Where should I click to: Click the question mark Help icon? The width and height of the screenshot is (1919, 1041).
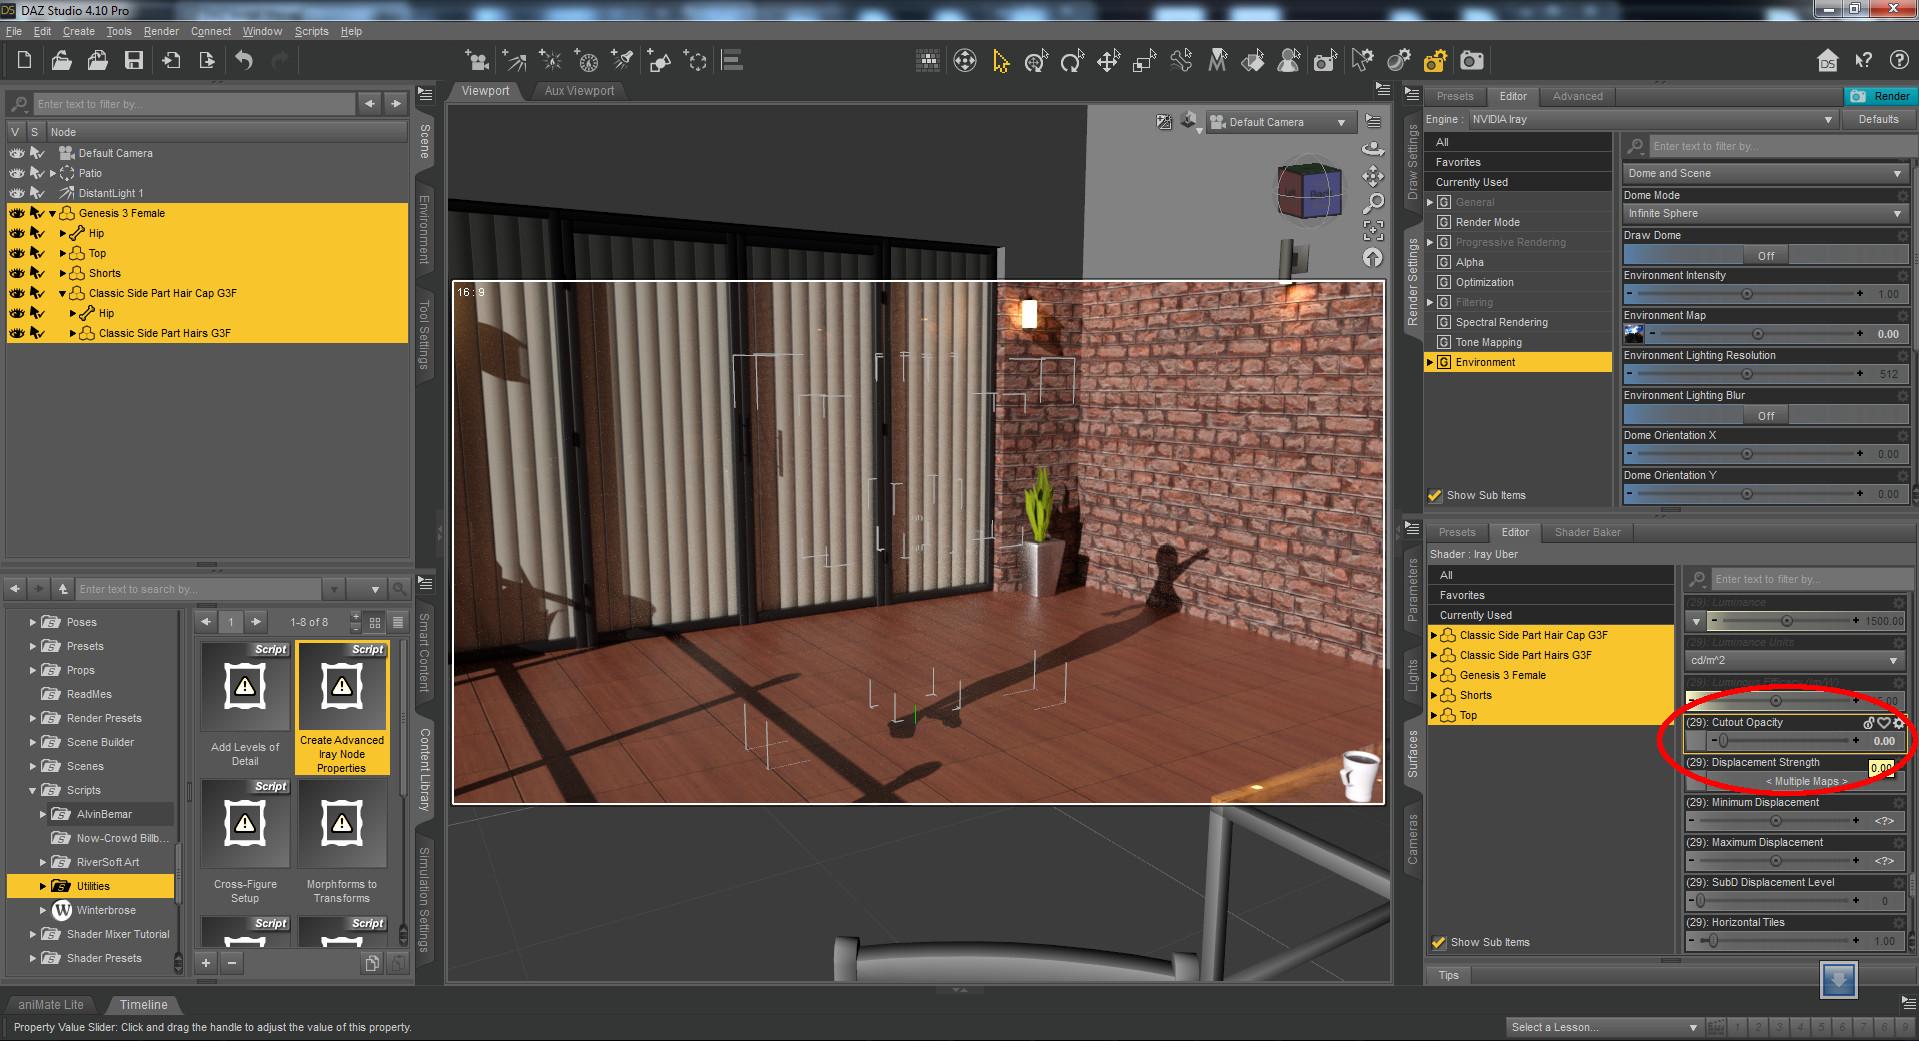(x=1899, y=61)
